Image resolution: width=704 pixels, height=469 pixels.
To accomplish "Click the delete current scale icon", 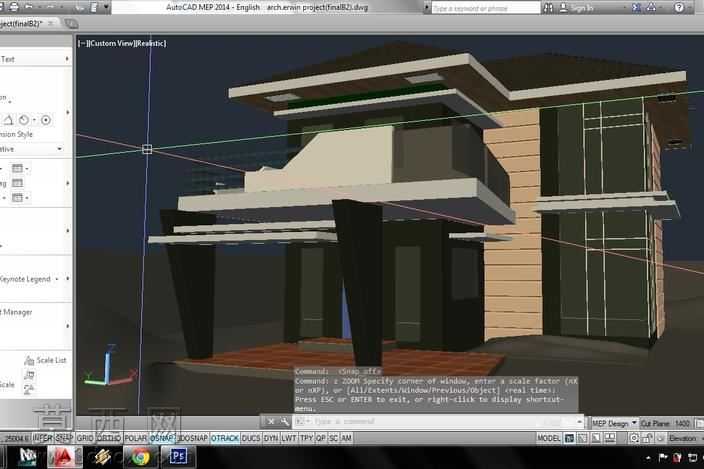I will [x=29, y=389].
